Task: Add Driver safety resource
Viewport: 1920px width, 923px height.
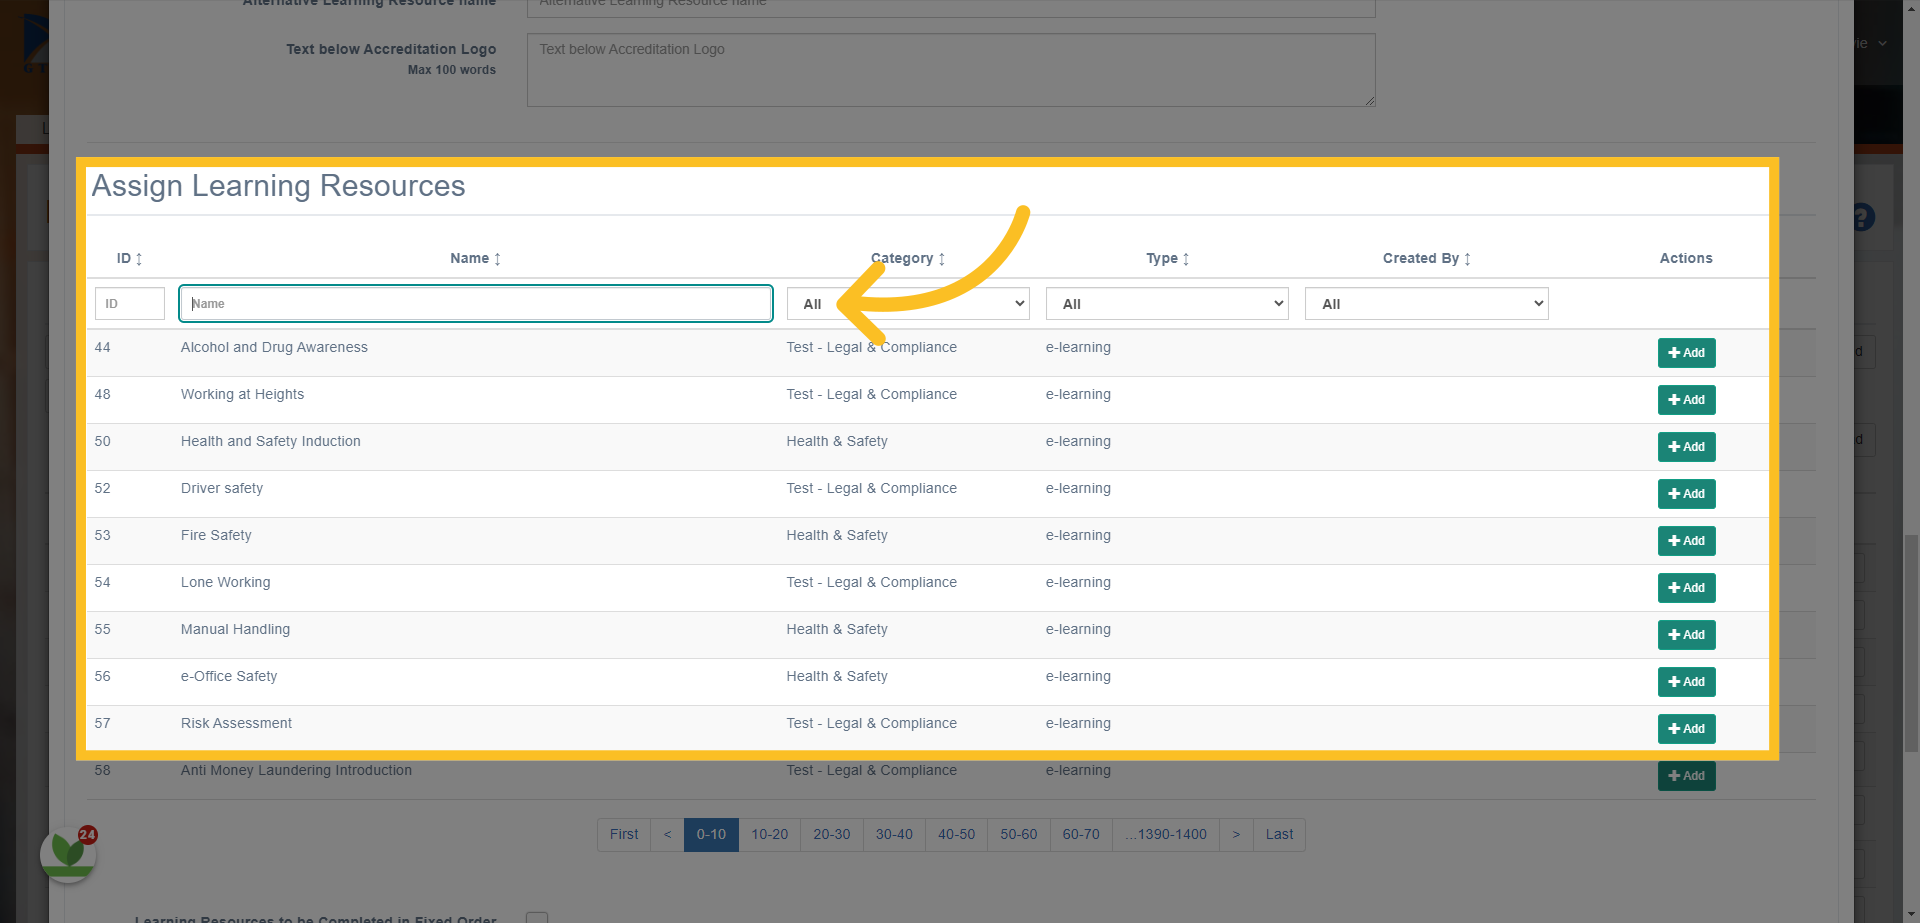Action: coord(1687,494)
